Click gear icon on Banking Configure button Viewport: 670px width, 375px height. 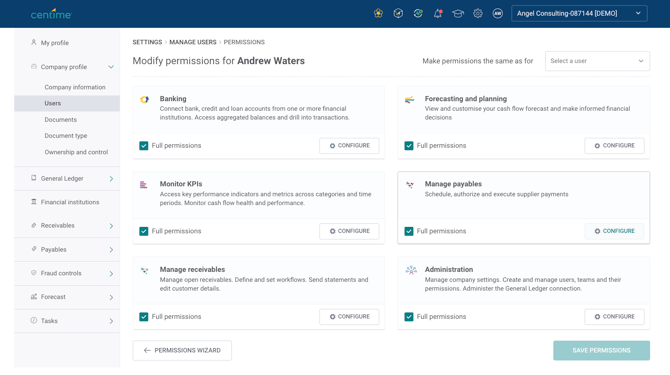point(332,146)
